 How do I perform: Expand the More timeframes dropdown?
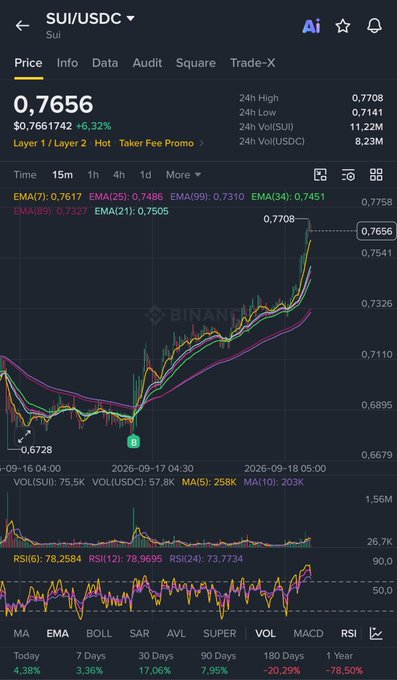(183, 175)
